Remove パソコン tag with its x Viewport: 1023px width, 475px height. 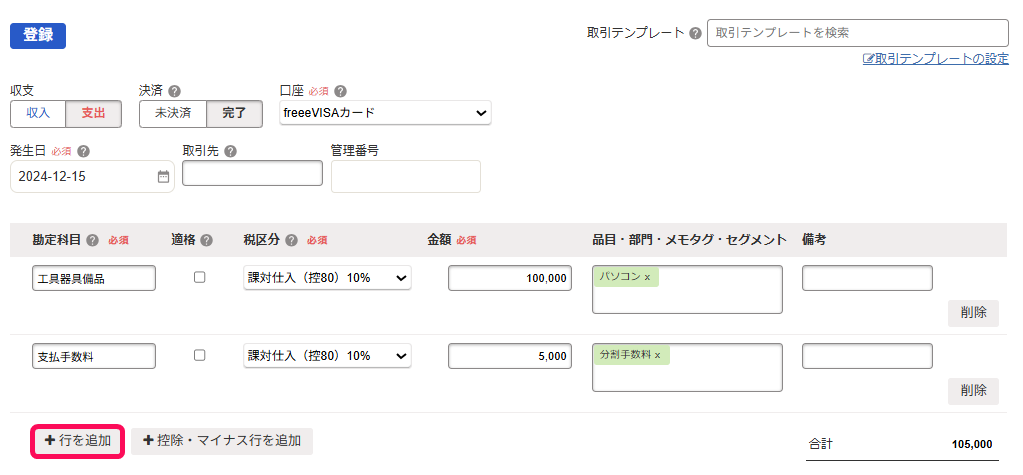(x=647, y=277)
